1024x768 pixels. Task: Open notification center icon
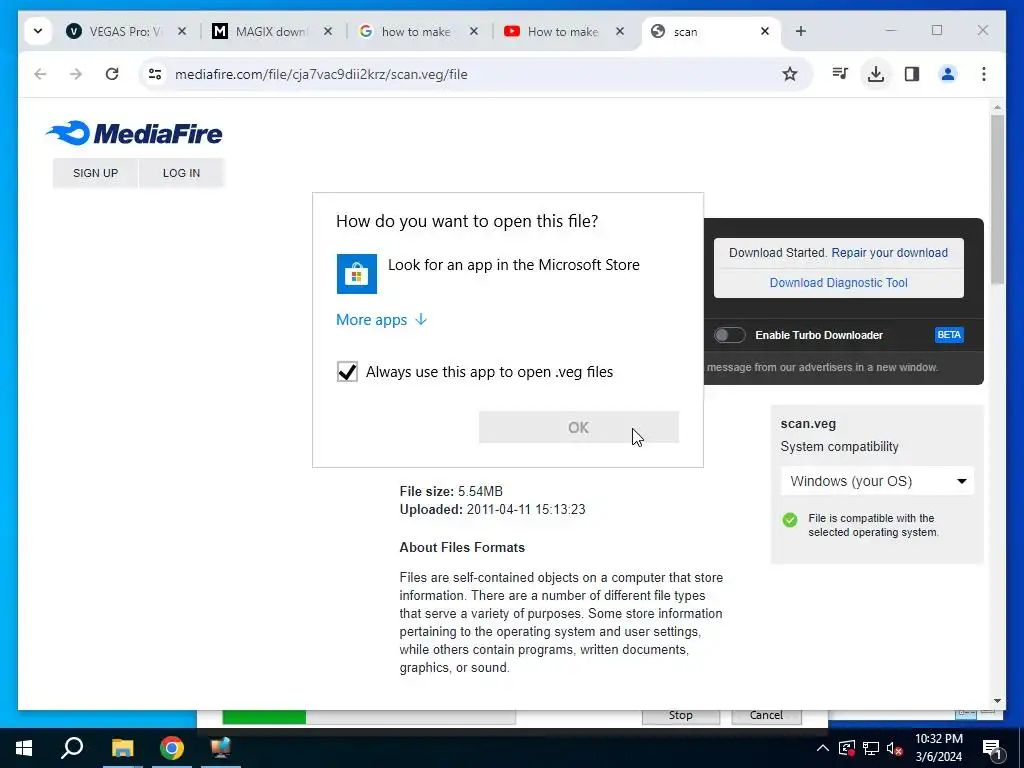(992, 749)
